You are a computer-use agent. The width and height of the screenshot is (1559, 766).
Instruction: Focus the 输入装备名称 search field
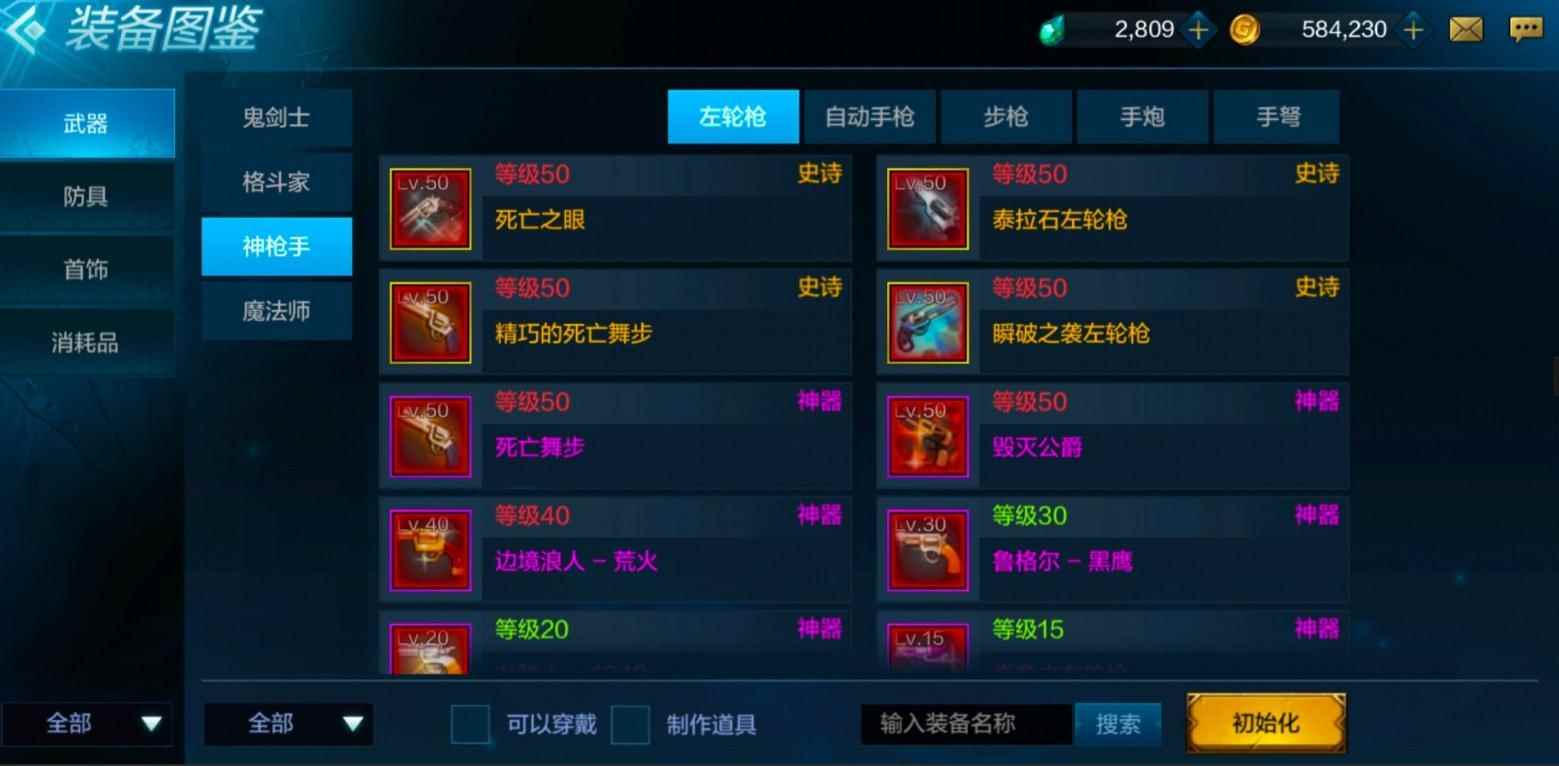pyautogui.click(x=967, y=724)
